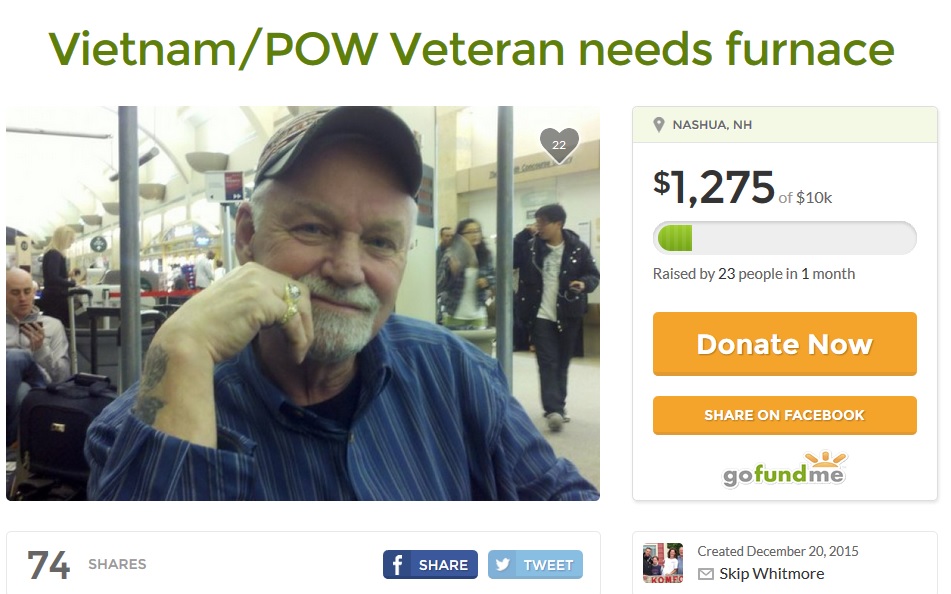Click the blue Share button
The image size is (951, 594).
point(430,565)
